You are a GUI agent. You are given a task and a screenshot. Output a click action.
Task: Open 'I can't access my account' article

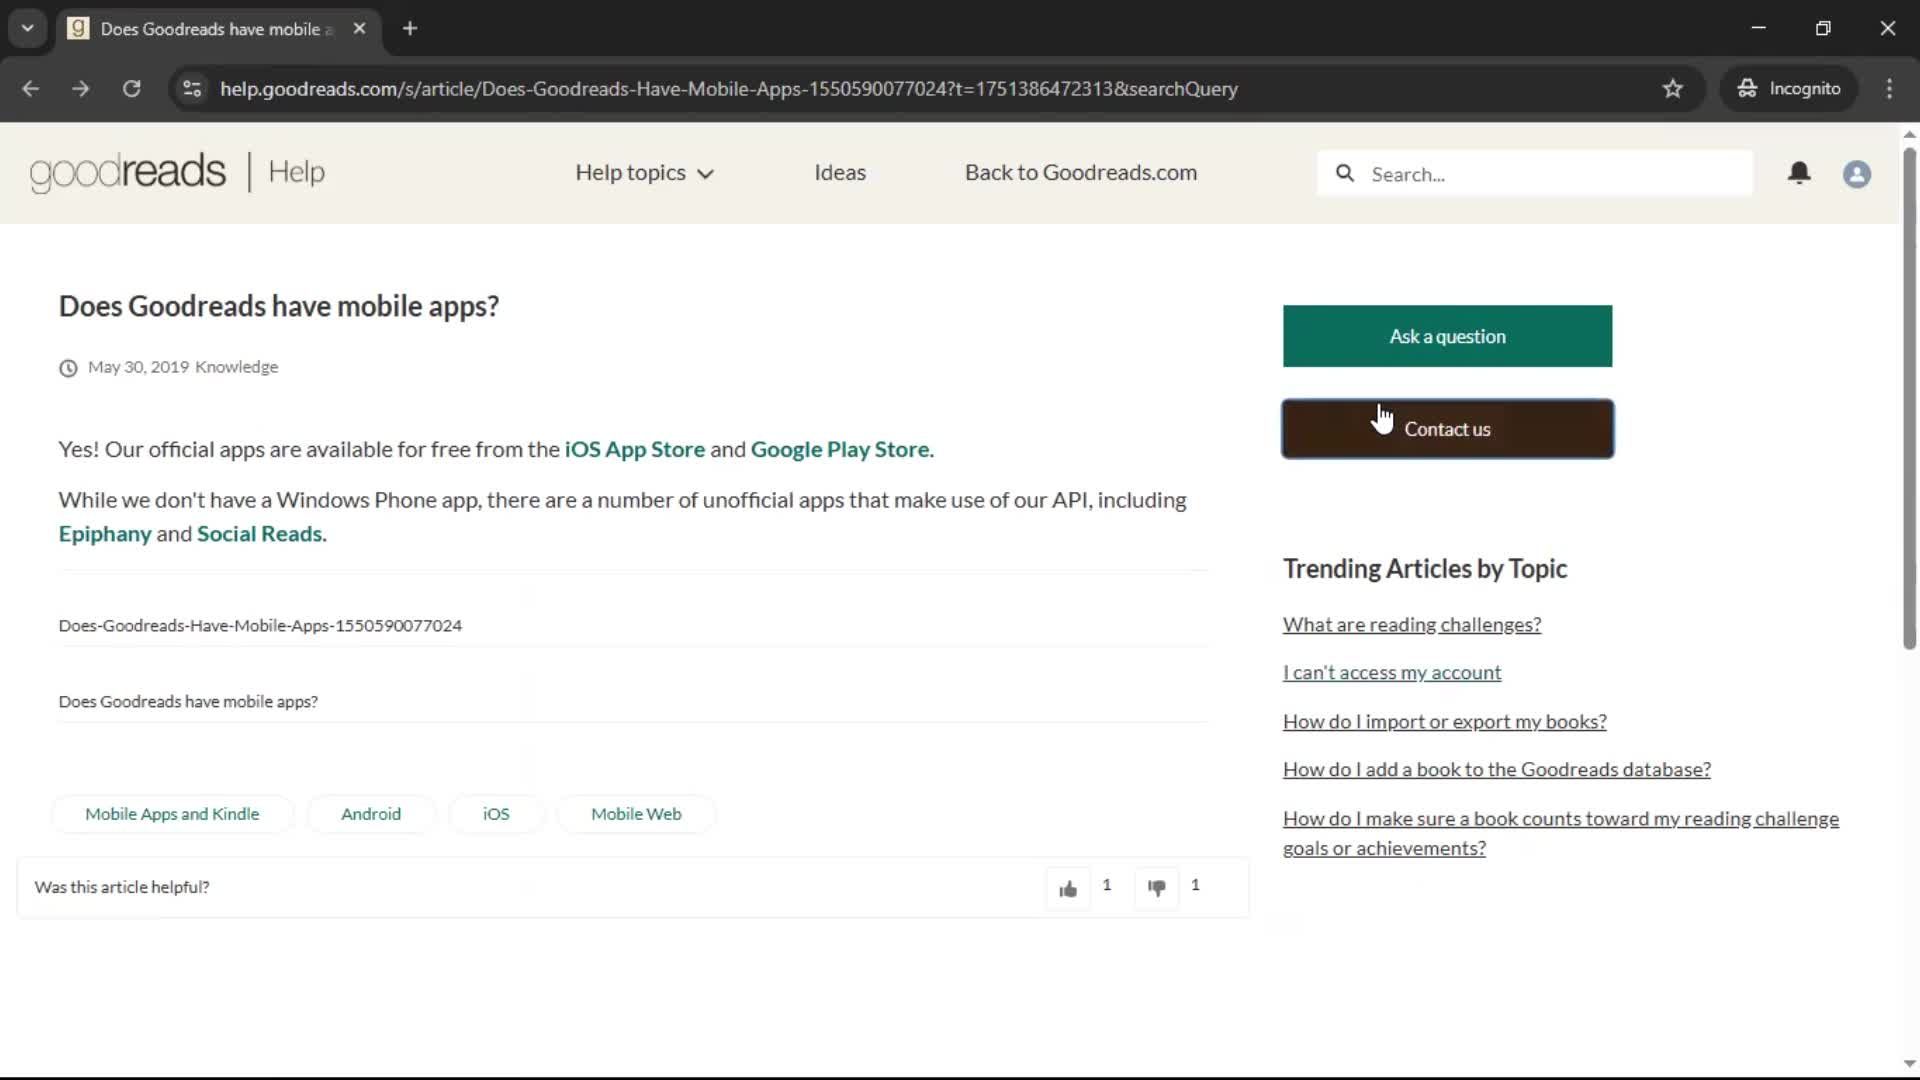(x=1392, y=673)
